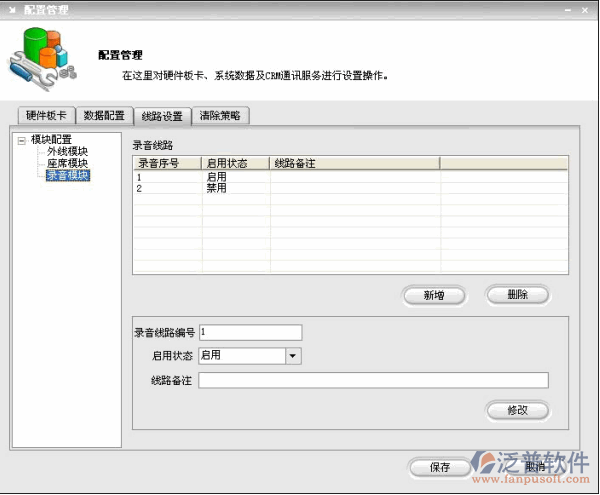Select 外线模块 in the module tree
This screenshot has height=495, width=600.
point(67,151)
